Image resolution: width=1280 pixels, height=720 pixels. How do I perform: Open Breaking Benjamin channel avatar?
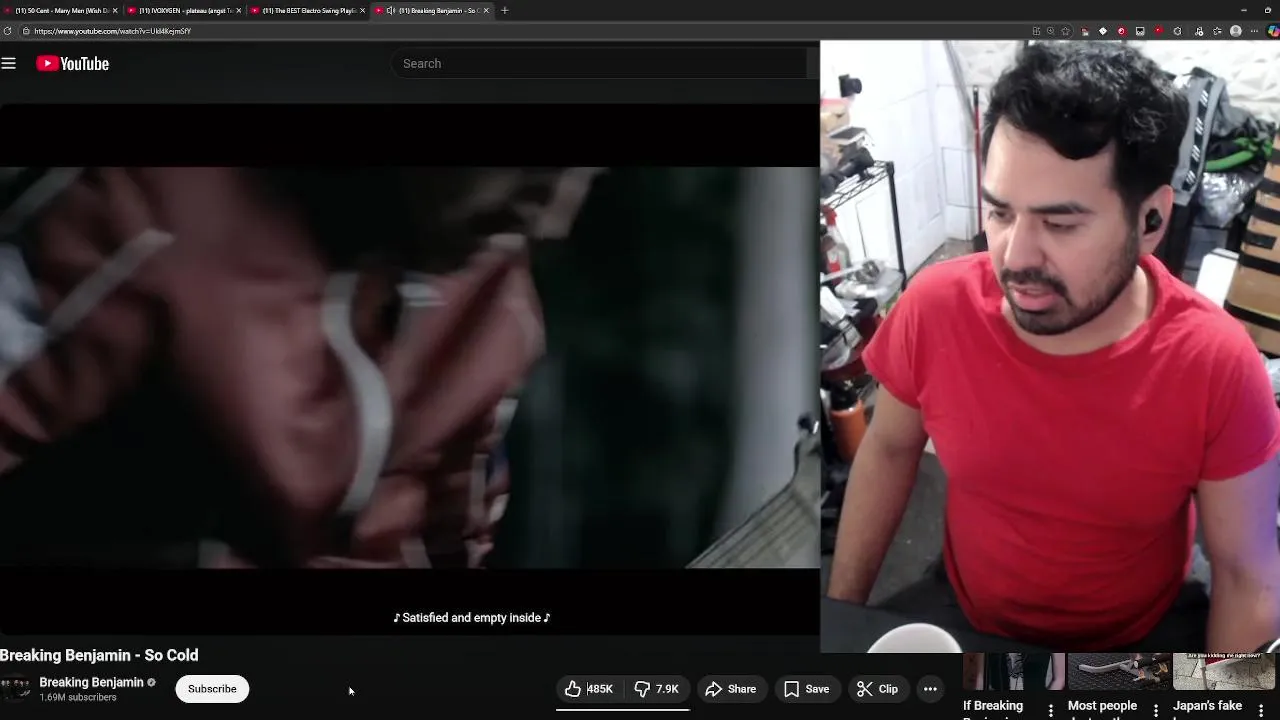(15, 689)
